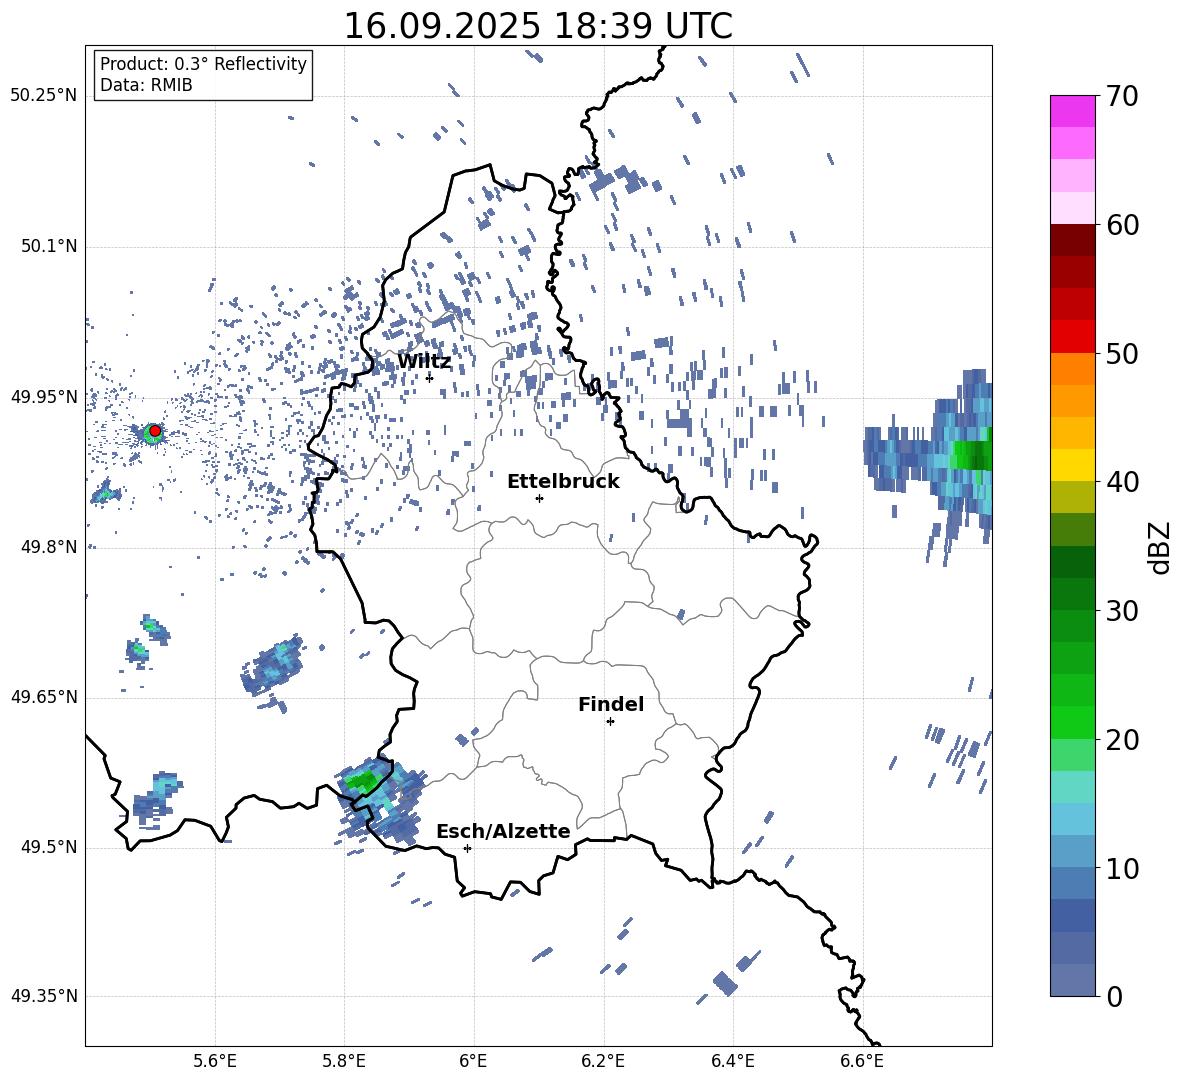The image size is (1184, 1081).
Task: Click the 30 colorbar tick value
Action: point(1122,611)
